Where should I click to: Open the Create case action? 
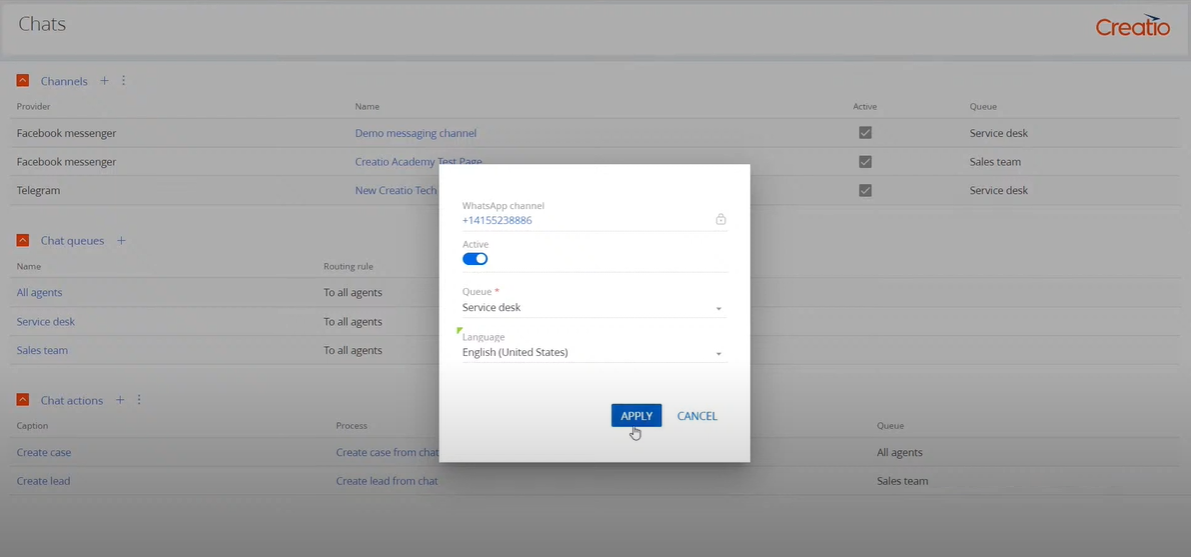coord(44,452)
